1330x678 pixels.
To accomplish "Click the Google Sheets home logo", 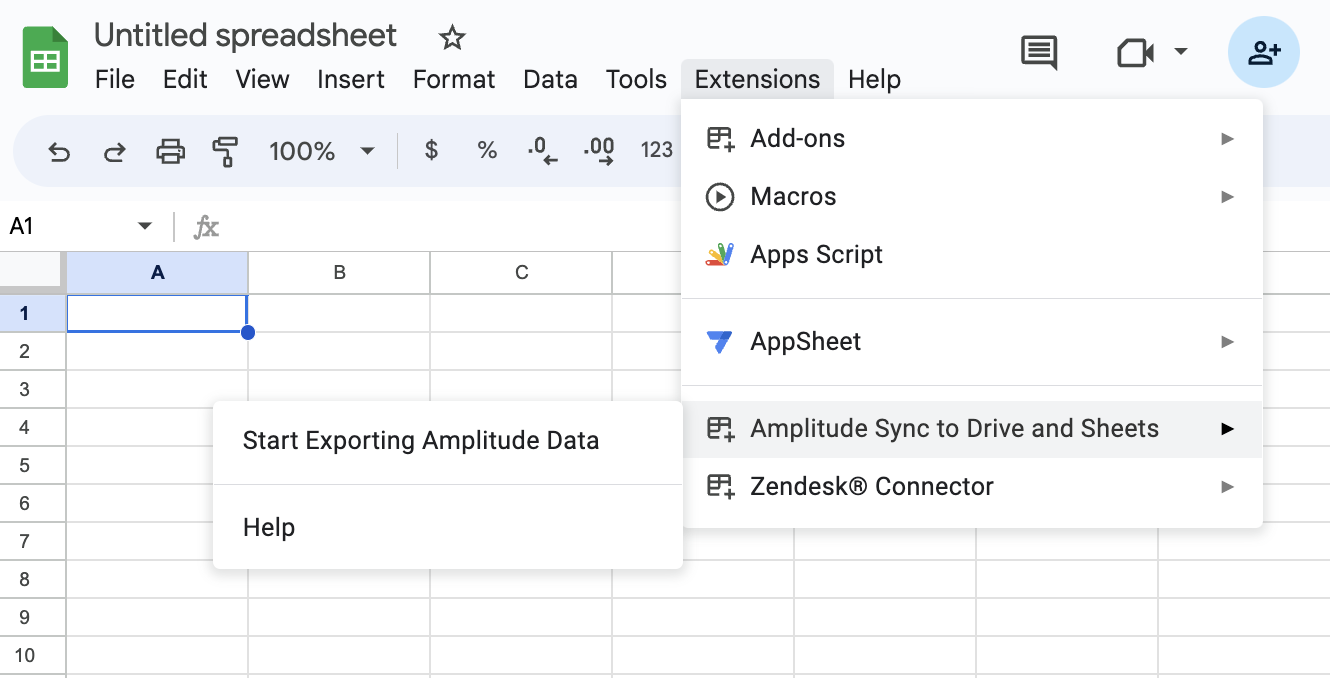I will 45,58.
